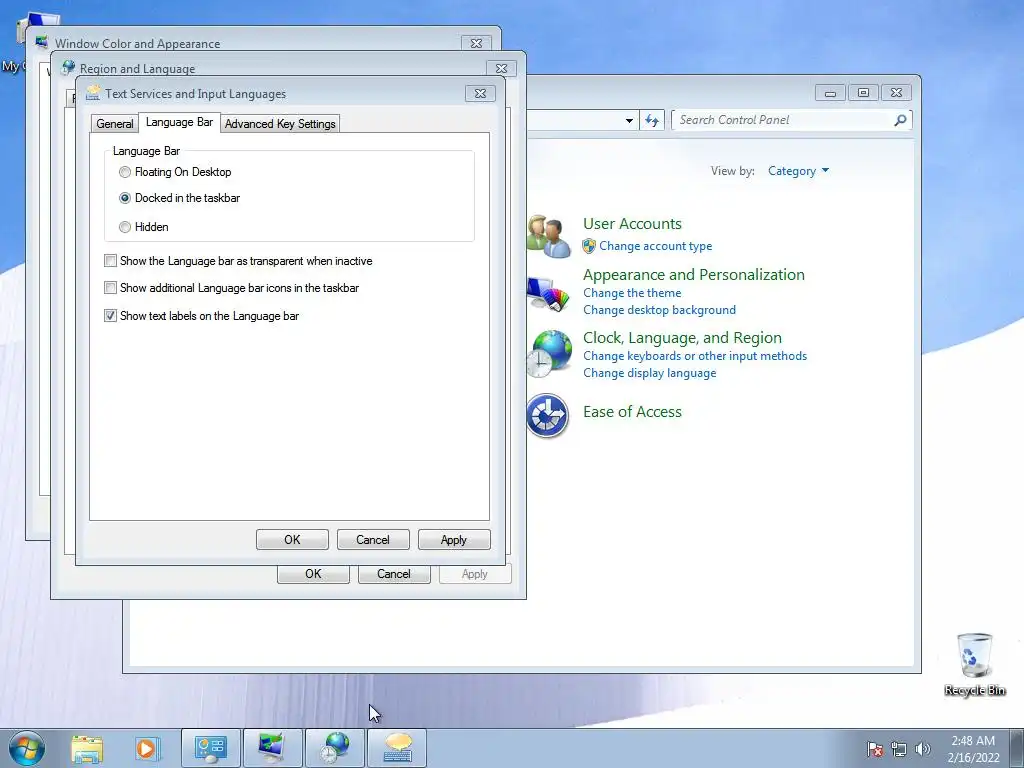This screenshot has height=768, width=1024.
Task: Cancel the Text Services dialog
Action: (x=373, y=540)
